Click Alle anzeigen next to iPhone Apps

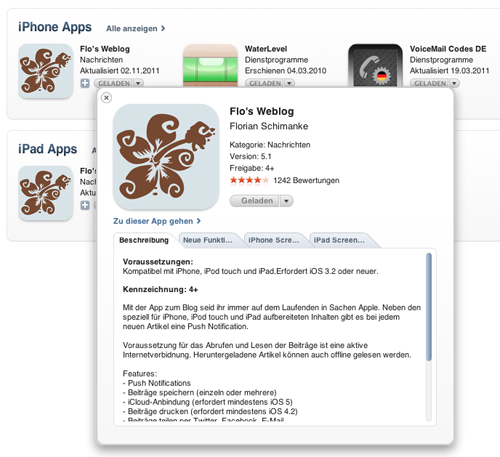[x=136, y=29]
